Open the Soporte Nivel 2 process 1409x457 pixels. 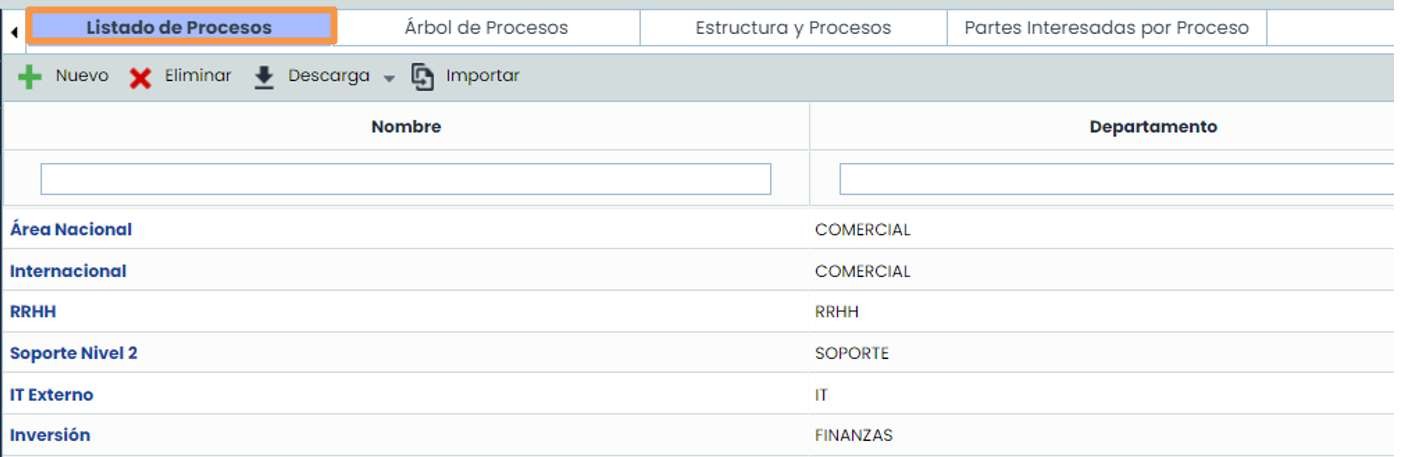(x=74, y=353)
